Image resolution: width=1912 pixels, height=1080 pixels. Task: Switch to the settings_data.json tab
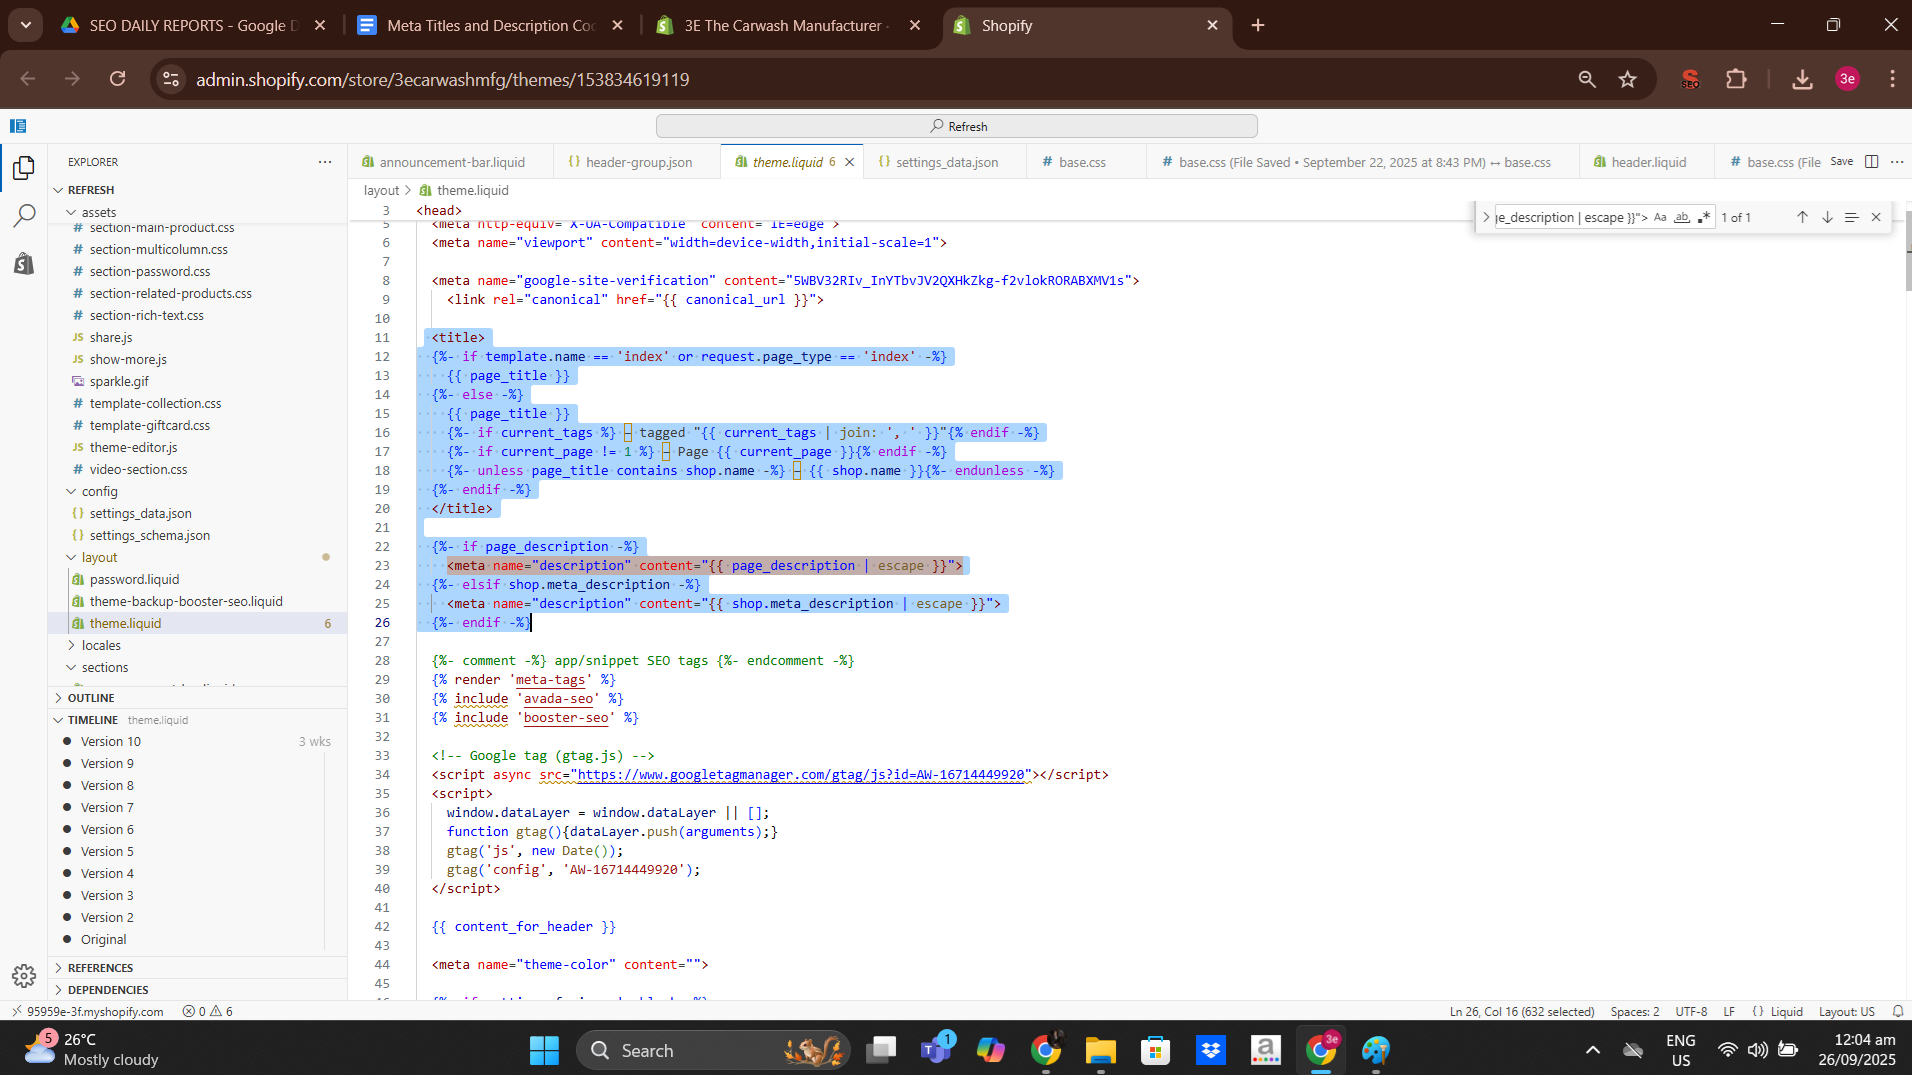[x=946, y=162]
